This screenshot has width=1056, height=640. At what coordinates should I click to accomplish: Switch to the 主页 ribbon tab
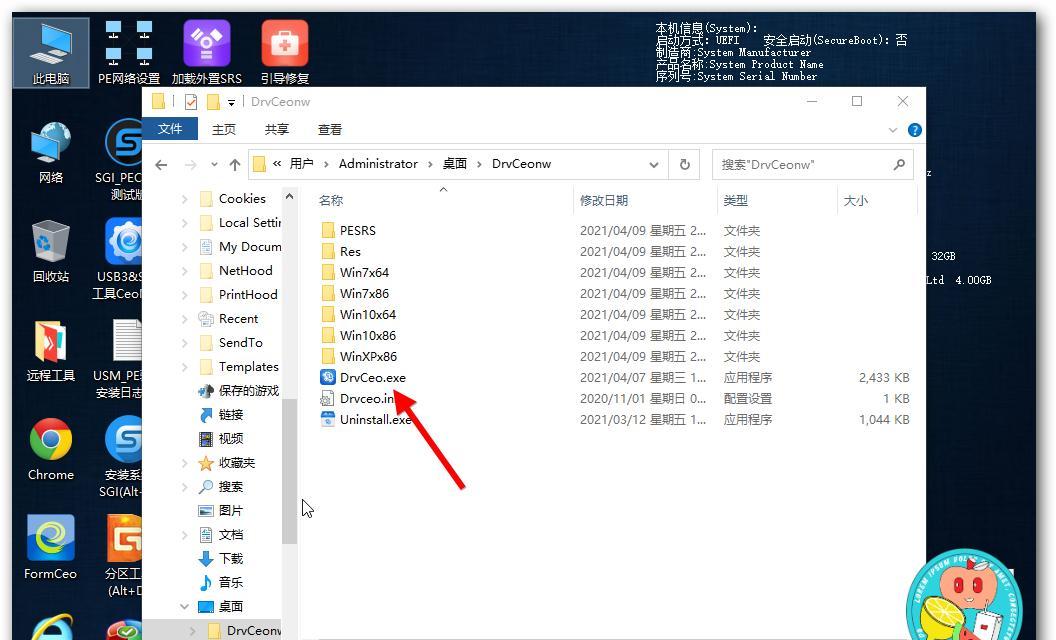tap(224, 129)
